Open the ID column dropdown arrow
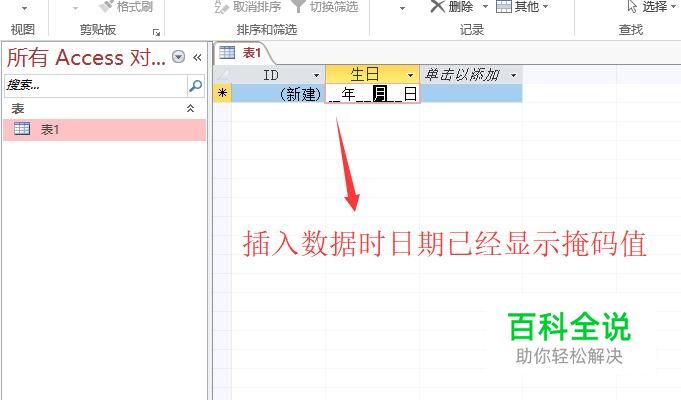The height and width of the screenshot is (400, 681). [317, 76]
